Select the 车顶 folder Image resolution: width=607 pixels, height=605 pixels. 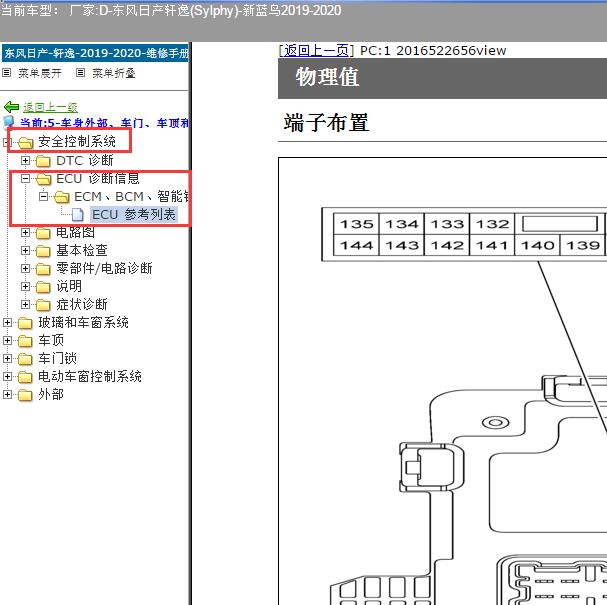coord(51,340)
